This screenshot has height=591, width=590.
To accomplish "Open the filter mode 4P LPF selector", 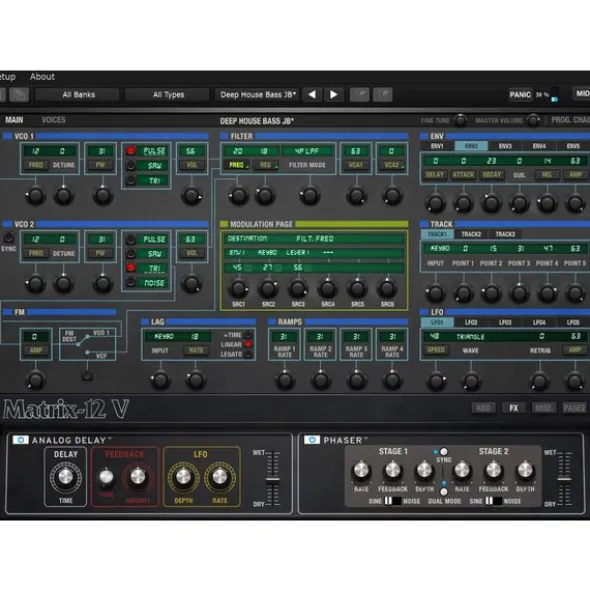I will [307, 151].
